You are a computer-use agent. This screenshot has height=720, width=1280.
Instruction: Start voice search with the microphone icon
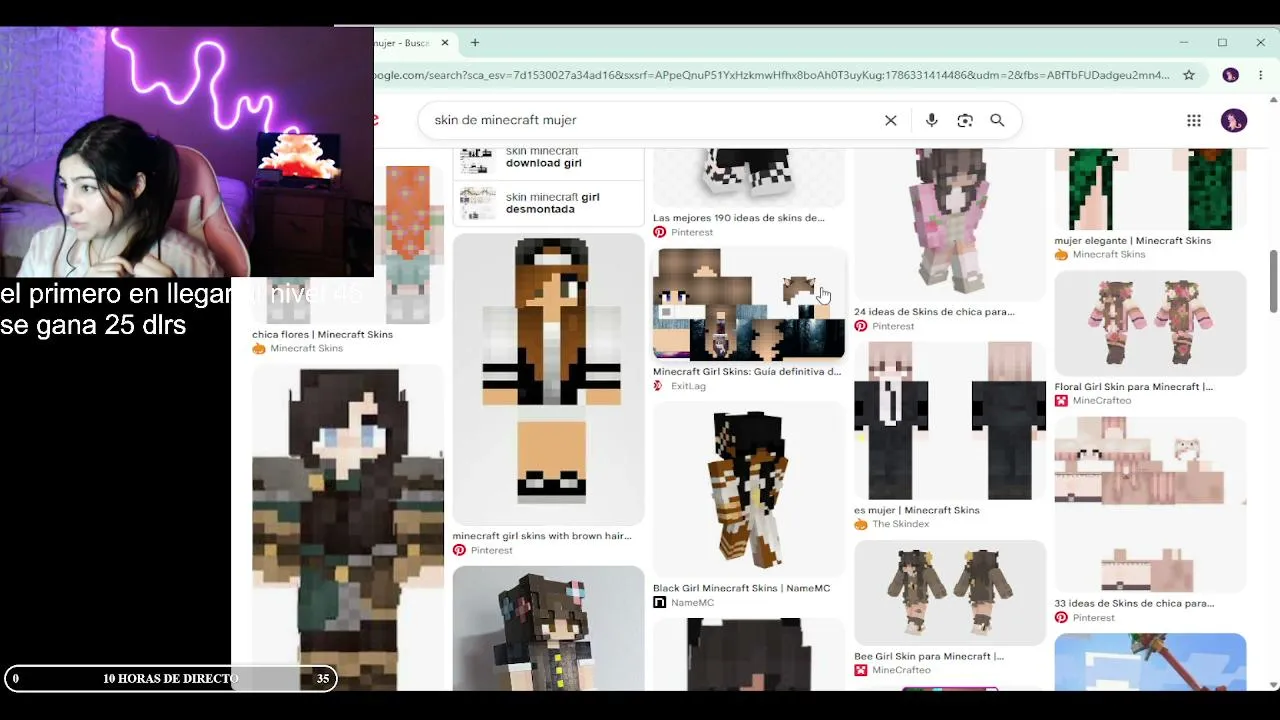coord(931,120)
